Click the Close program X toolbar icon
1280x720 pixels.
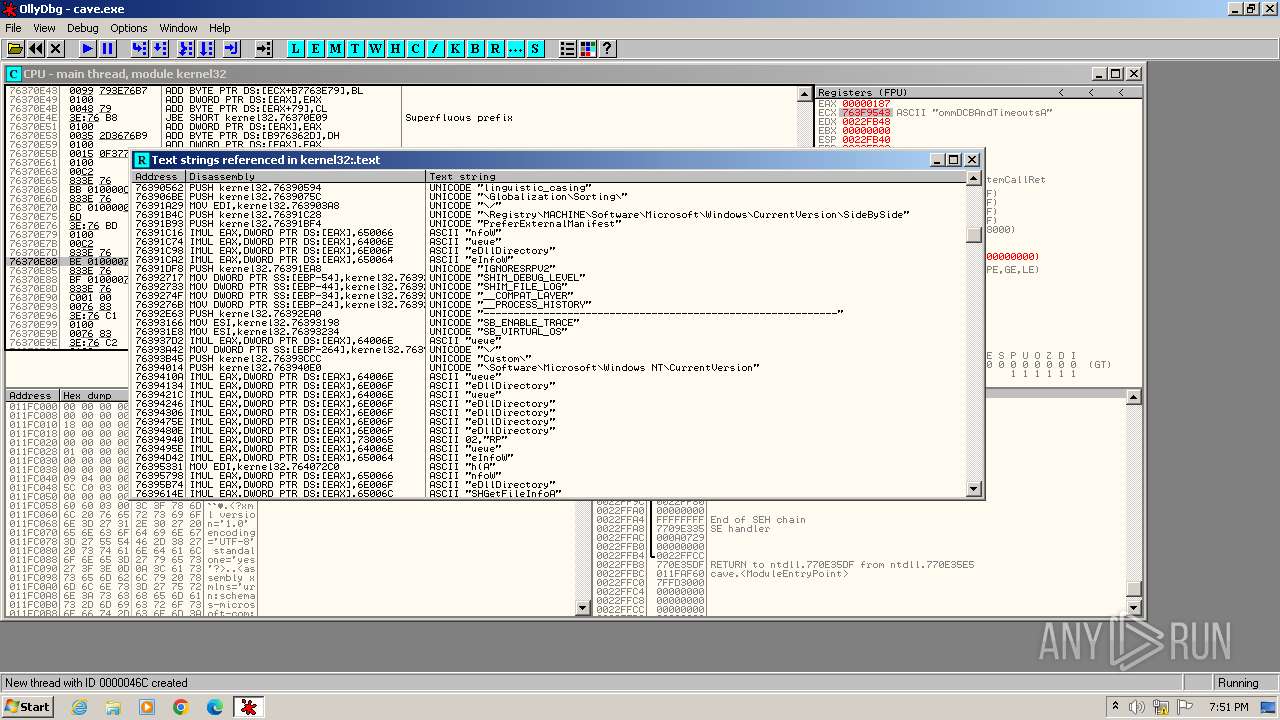(x=56, y=48)
